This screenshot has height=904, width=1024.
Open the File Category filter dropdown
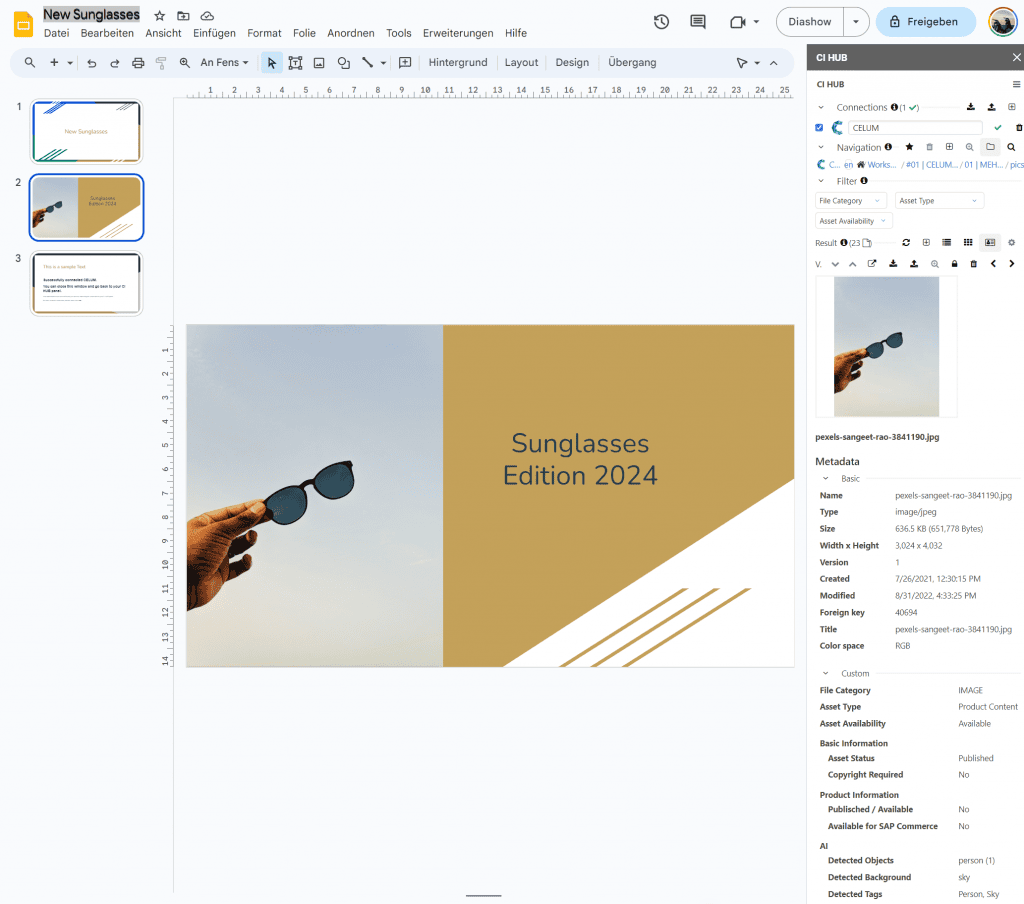850,200
